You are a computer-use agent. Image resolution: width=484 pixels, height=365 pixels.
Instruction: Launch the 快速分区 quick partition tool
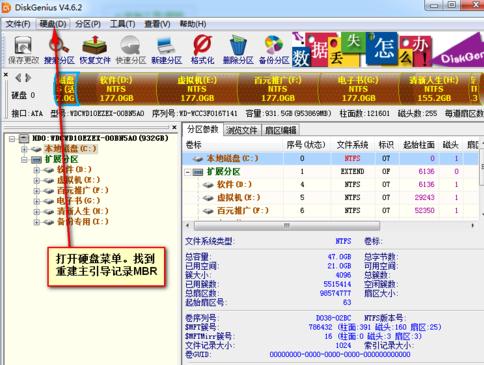pyautogui.click(x=131, y=50)
